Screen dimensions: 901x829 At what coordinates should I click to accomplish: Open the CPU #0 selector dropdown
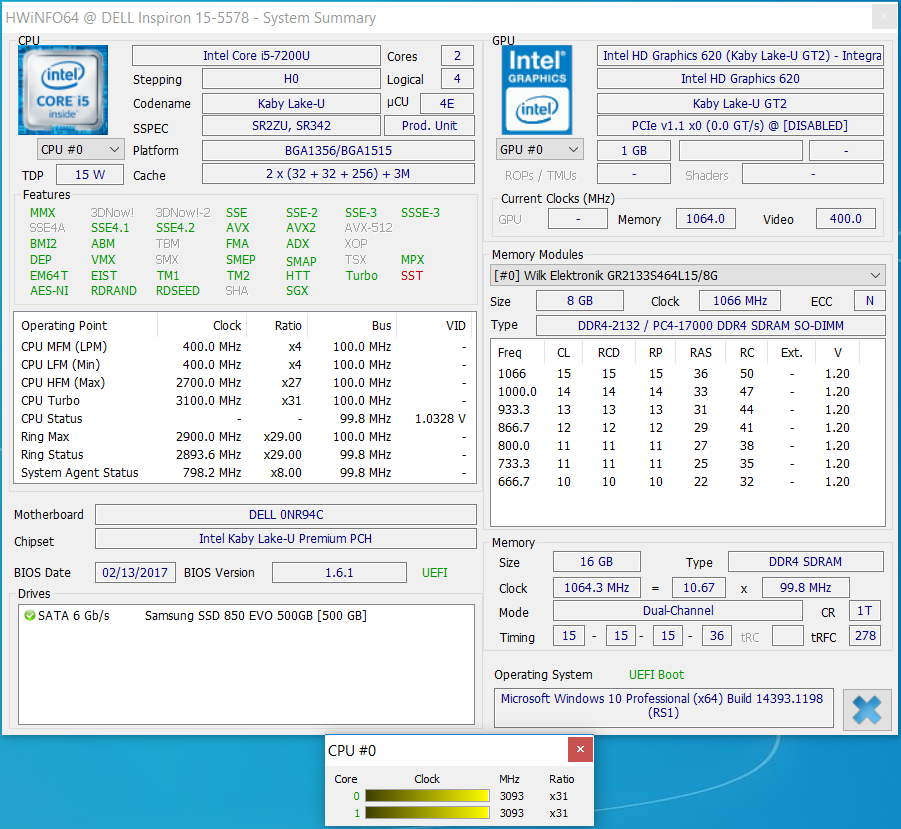(80, 149)
